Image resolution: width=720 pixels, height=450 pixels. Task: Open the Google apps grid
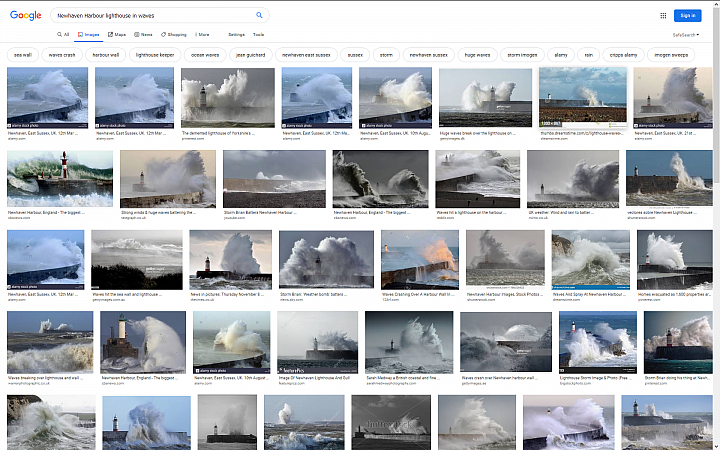point(663,16)
